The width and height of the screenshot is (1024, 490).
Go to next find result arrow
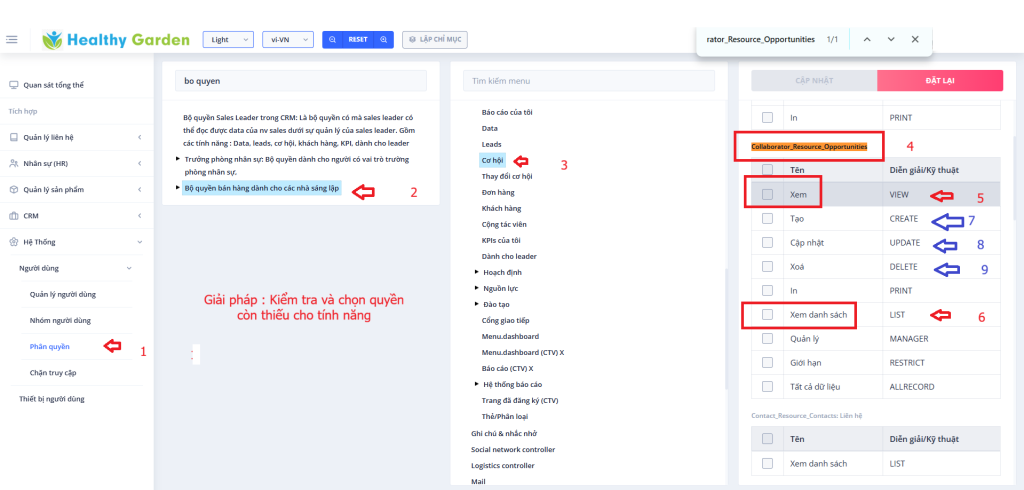coord(891,39)
